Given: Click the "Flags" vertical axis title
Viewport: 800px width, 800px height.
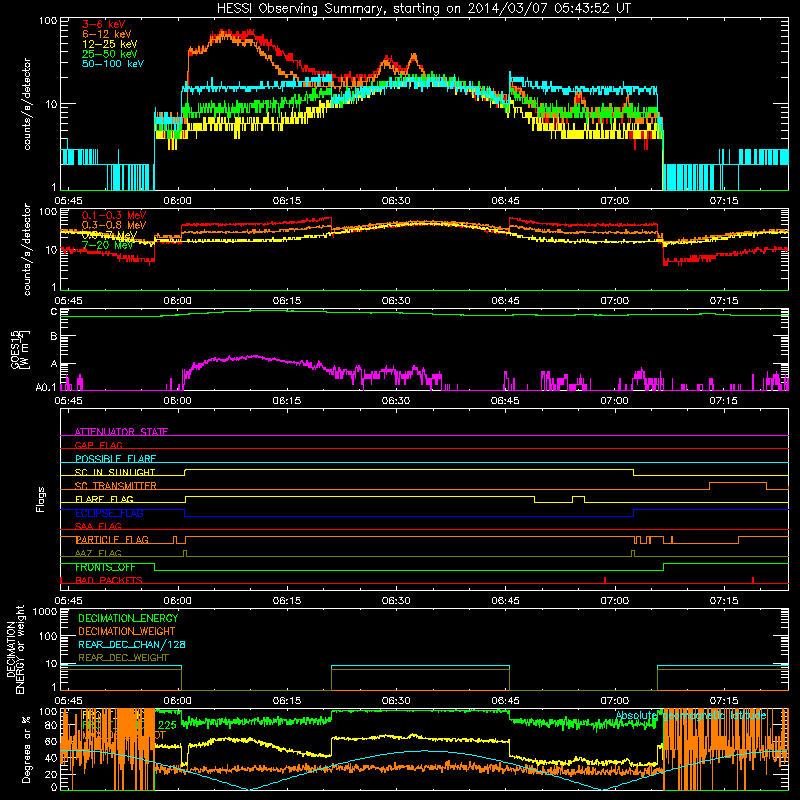Looking at the screenshot, I should pos(41,499).
